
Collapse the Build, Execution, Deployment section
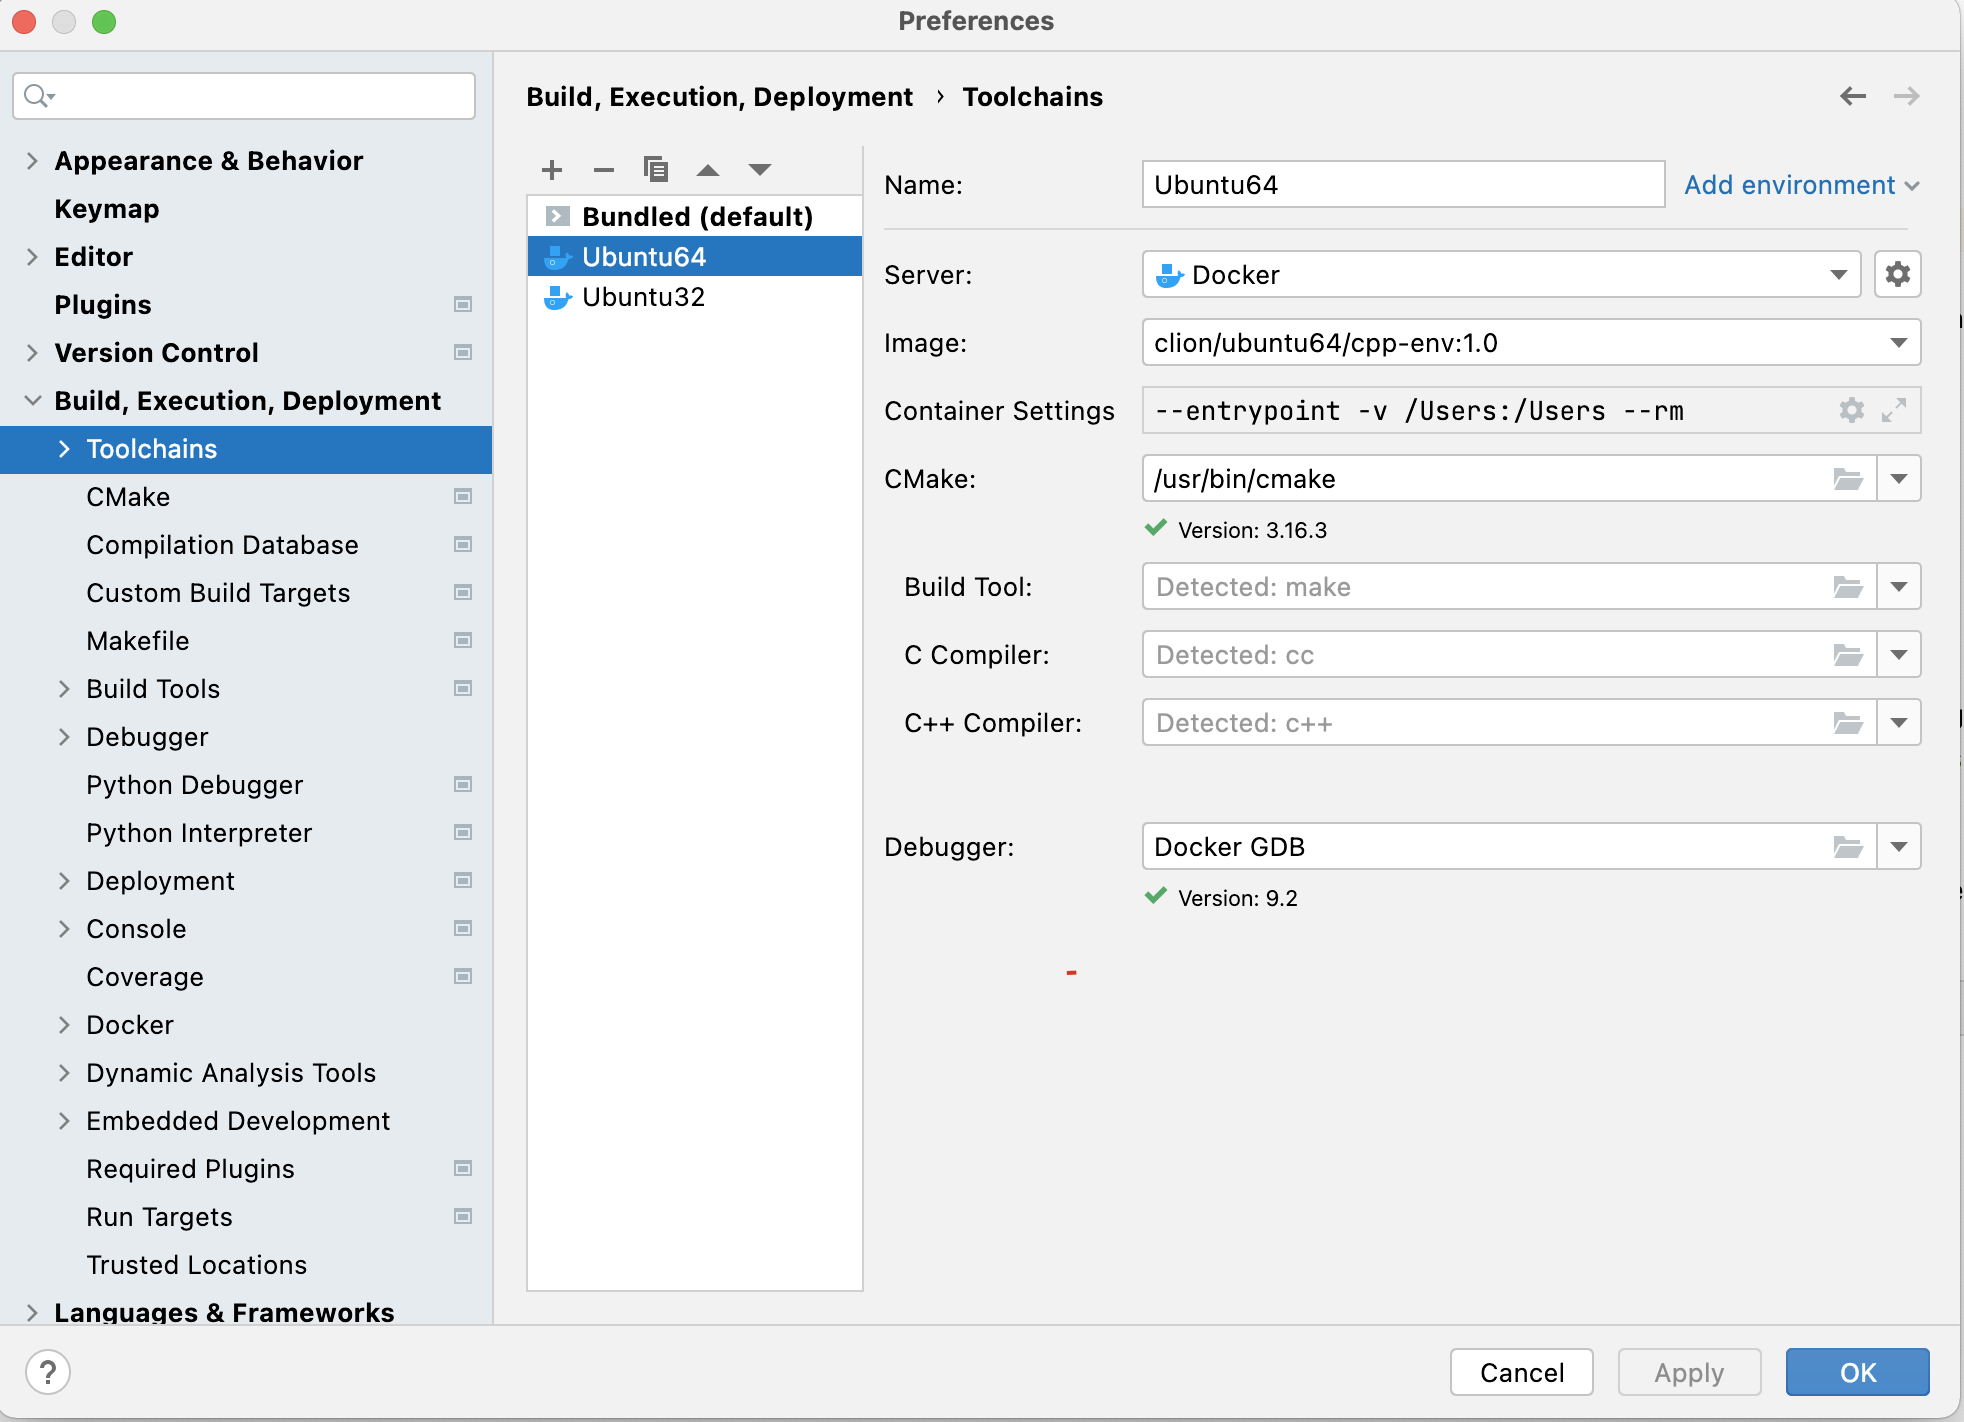coord(31,400)
